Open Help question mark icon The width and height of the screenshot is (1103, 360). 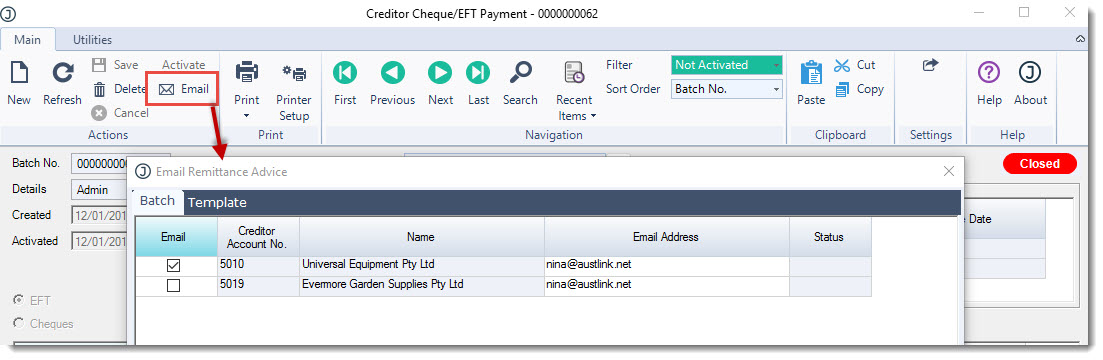coord(989,72)
